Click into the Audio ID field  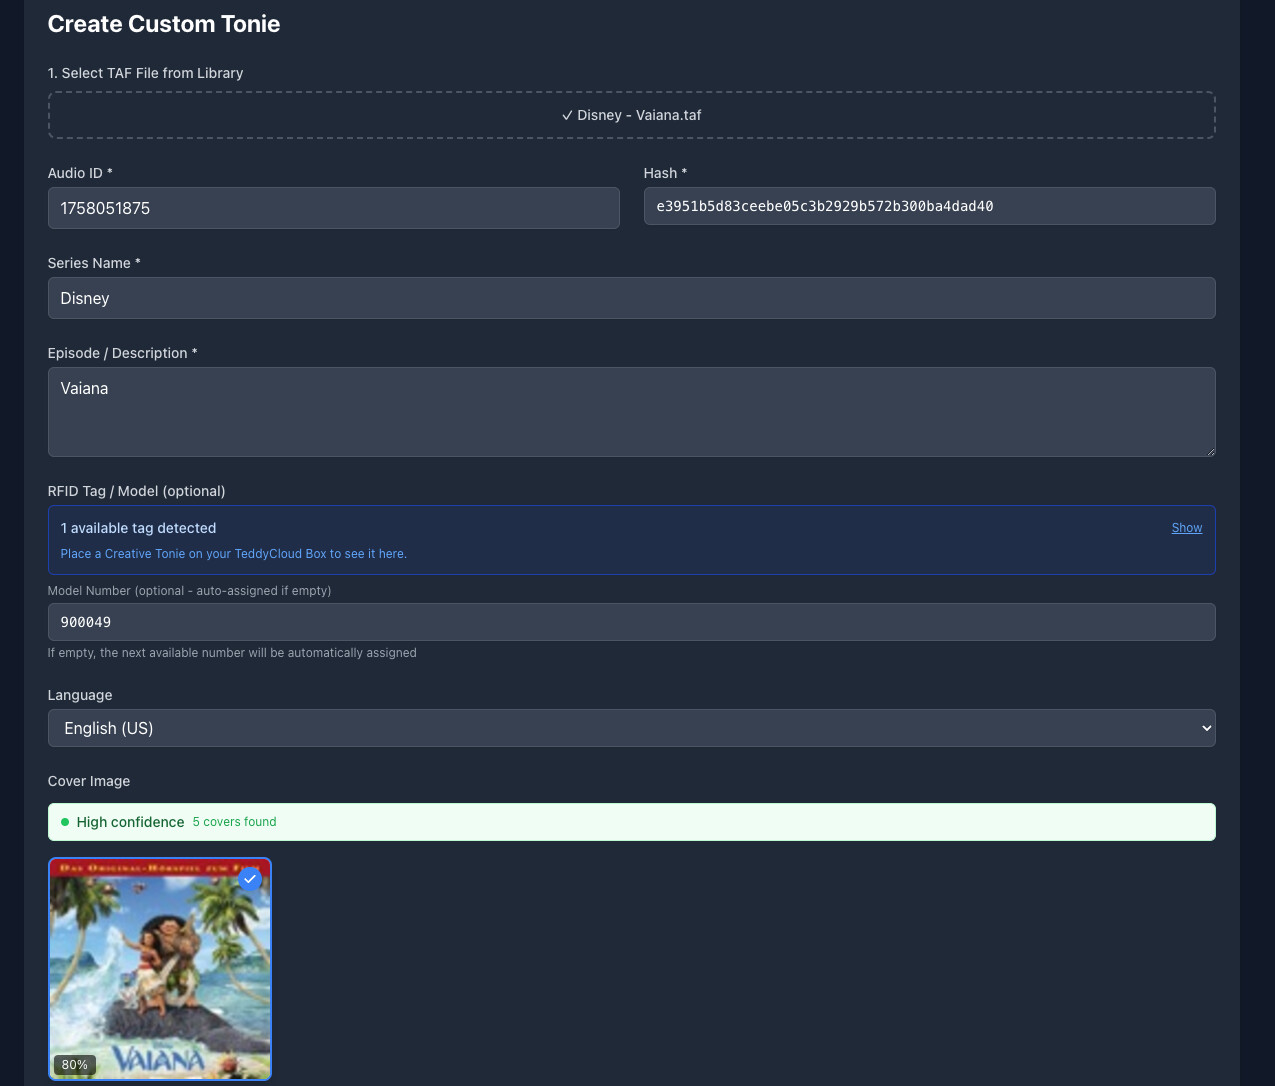point(333,208)
